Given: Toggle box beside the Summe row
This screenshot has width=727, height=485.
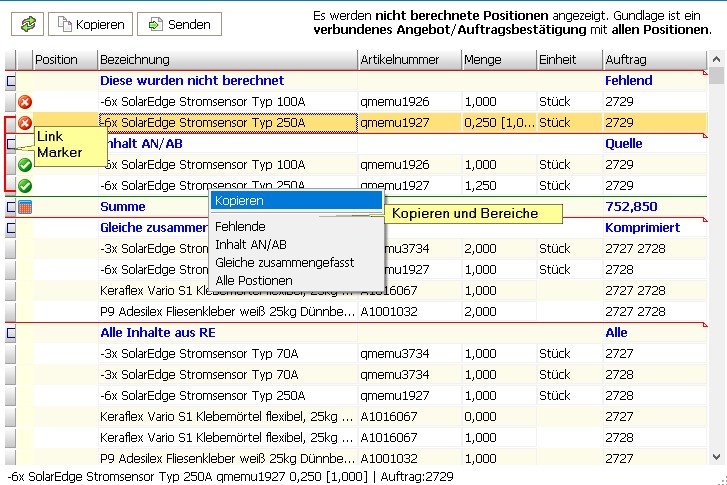Looking at the screenshot, I should [x=11, y=207].
